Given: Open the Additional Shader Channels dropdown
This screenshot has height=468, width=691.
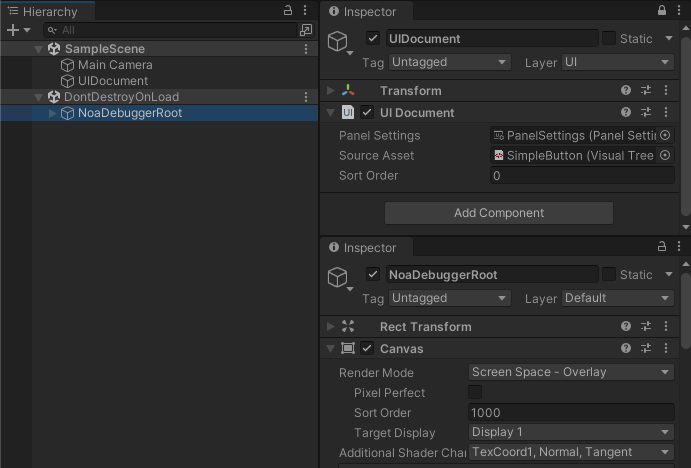Looking at the screenshot, I should coord(571,452).
